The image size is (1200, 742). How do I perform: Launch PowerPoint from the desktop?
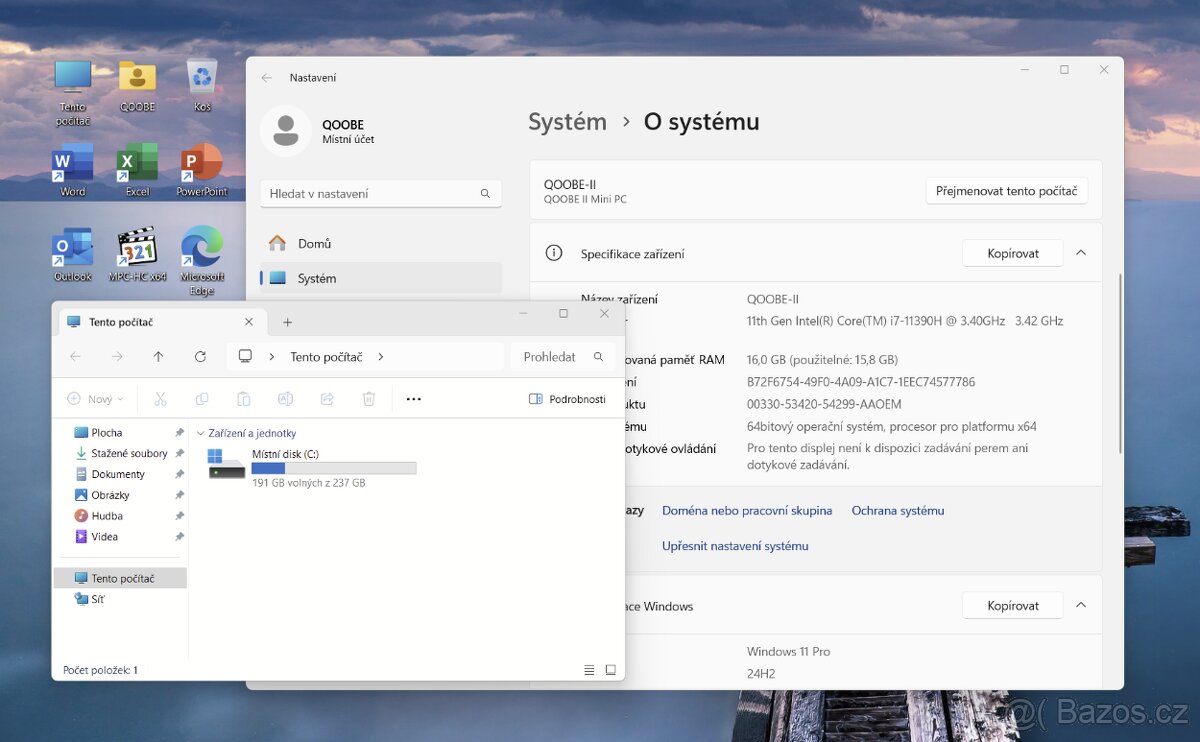[202, 164]
